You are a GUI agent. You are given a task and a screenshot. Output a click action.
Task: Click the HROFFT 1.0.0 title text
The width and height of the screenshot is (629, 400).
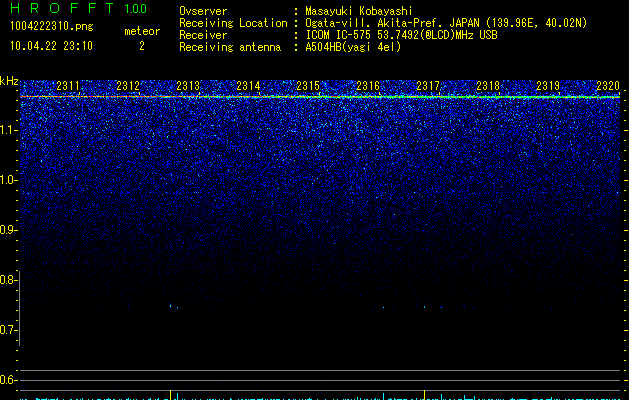click(x=78, y=8)
